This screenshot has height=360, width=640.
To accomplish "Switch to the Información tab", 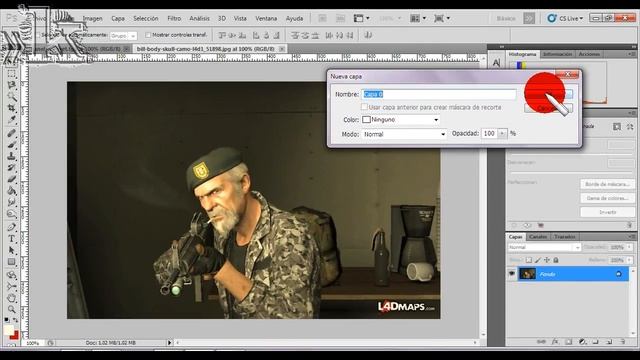I will tap(557, 54).
